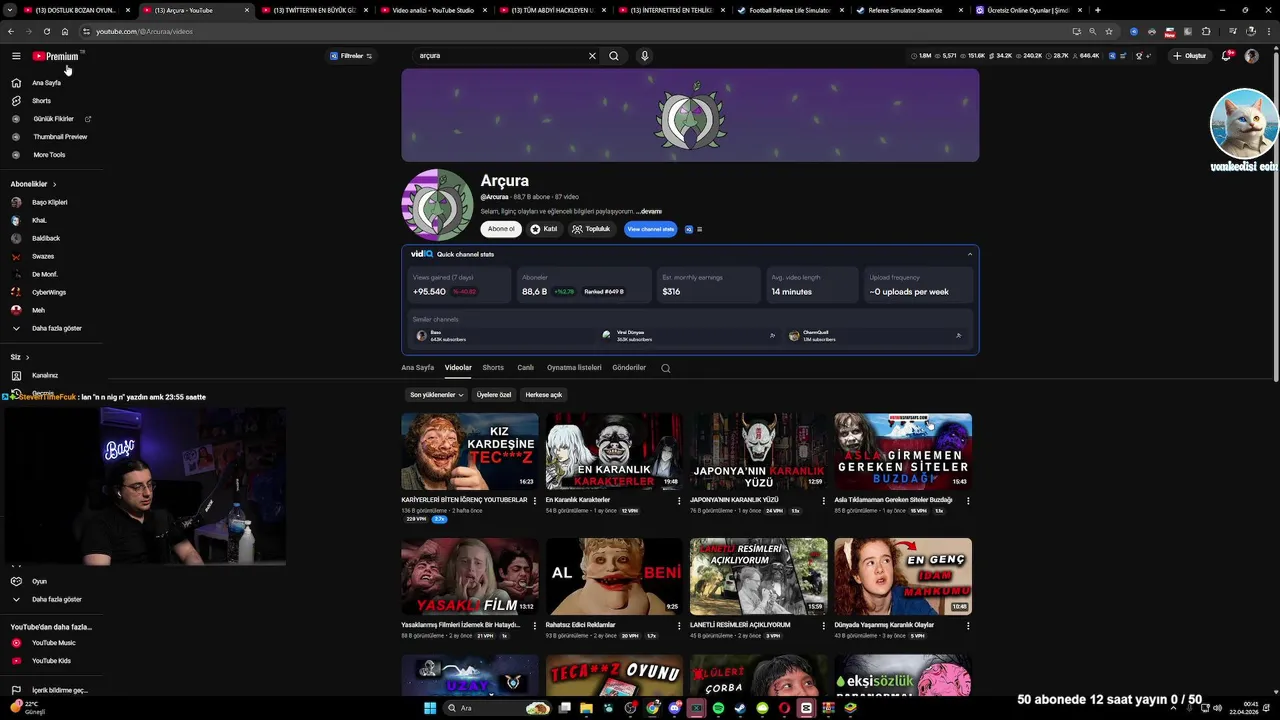Open ChemQuall similar channel
1280x720 pixels.
tap(875, 336)
